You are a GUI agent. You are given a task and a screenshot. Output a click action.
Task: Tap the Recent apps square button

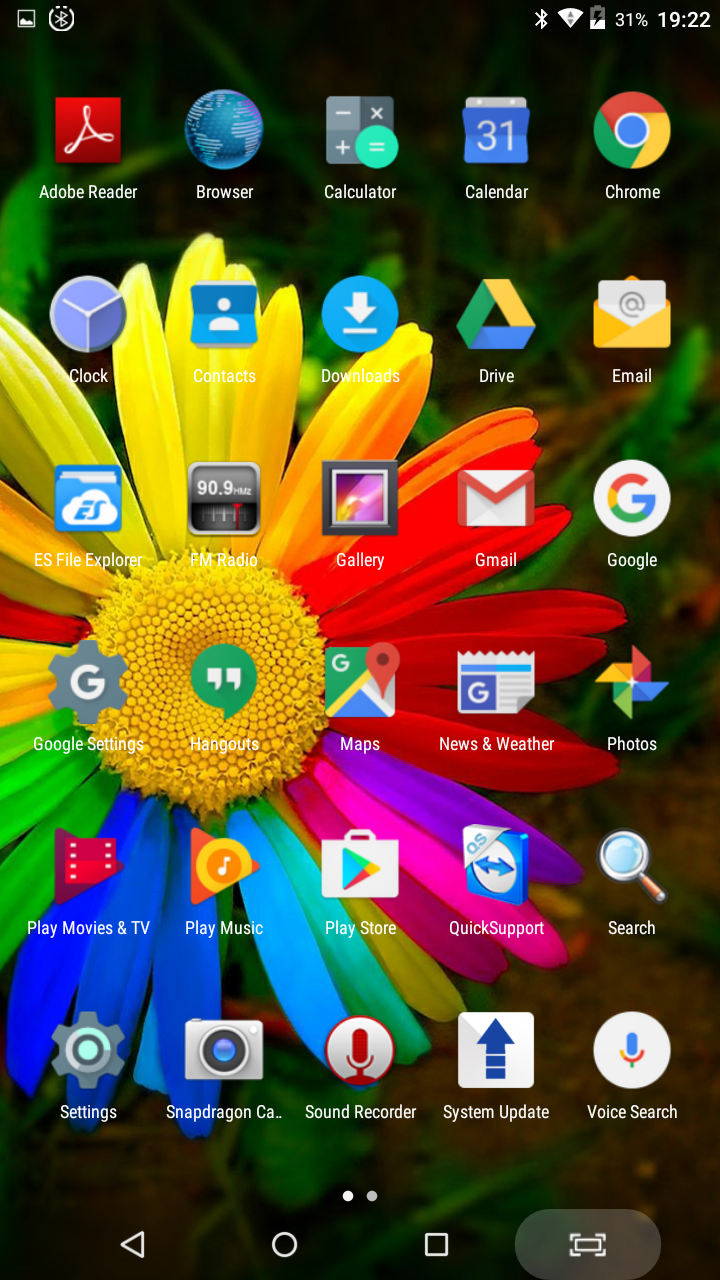coord(436,1244)
